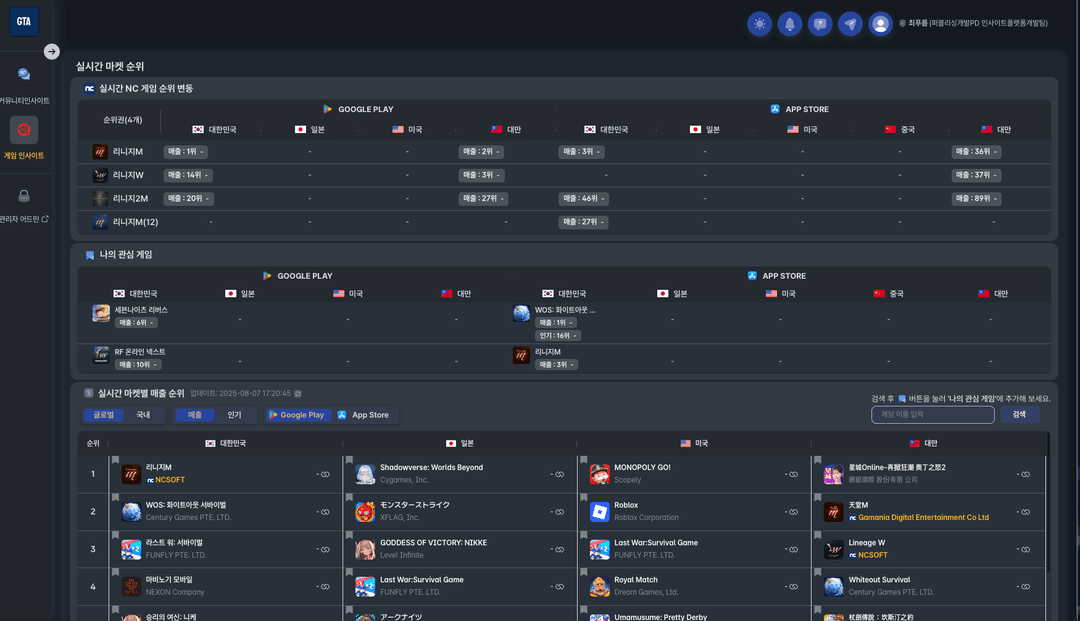Open the 관리자 어드민 lock icon
Screen dimensions: 1080x621
(24, 196)
